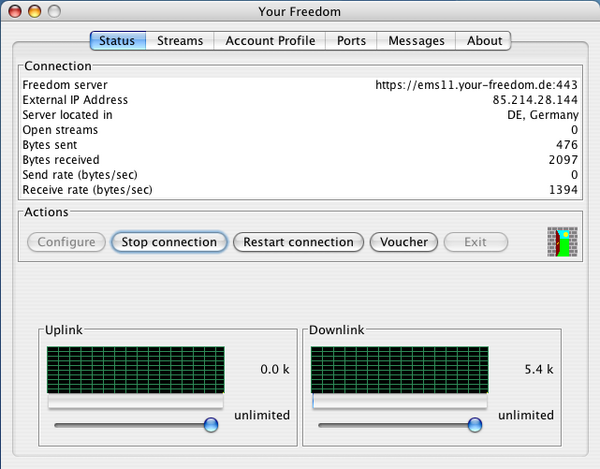Click the Send rate (bytes/sec) label
600x469 pixels.
click(80, 175)
